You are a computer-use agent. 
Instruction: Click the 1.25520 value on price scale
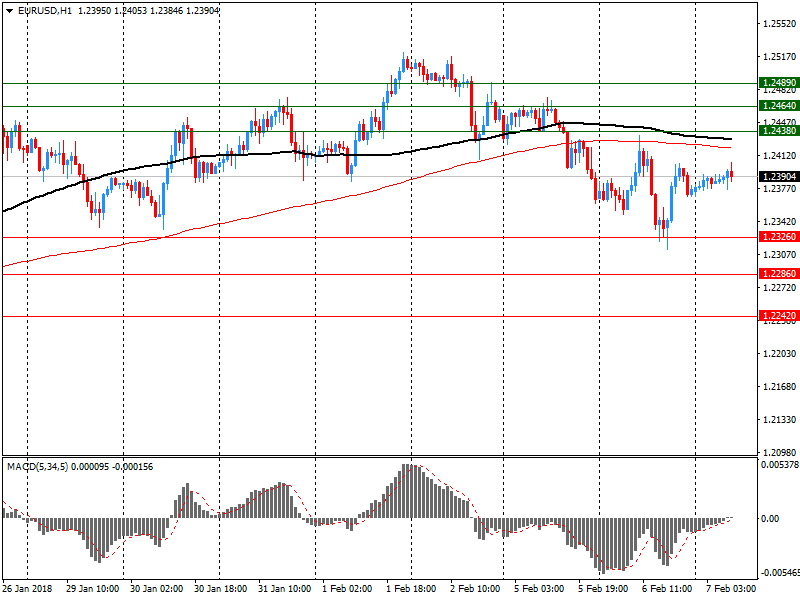coord(778,23)
